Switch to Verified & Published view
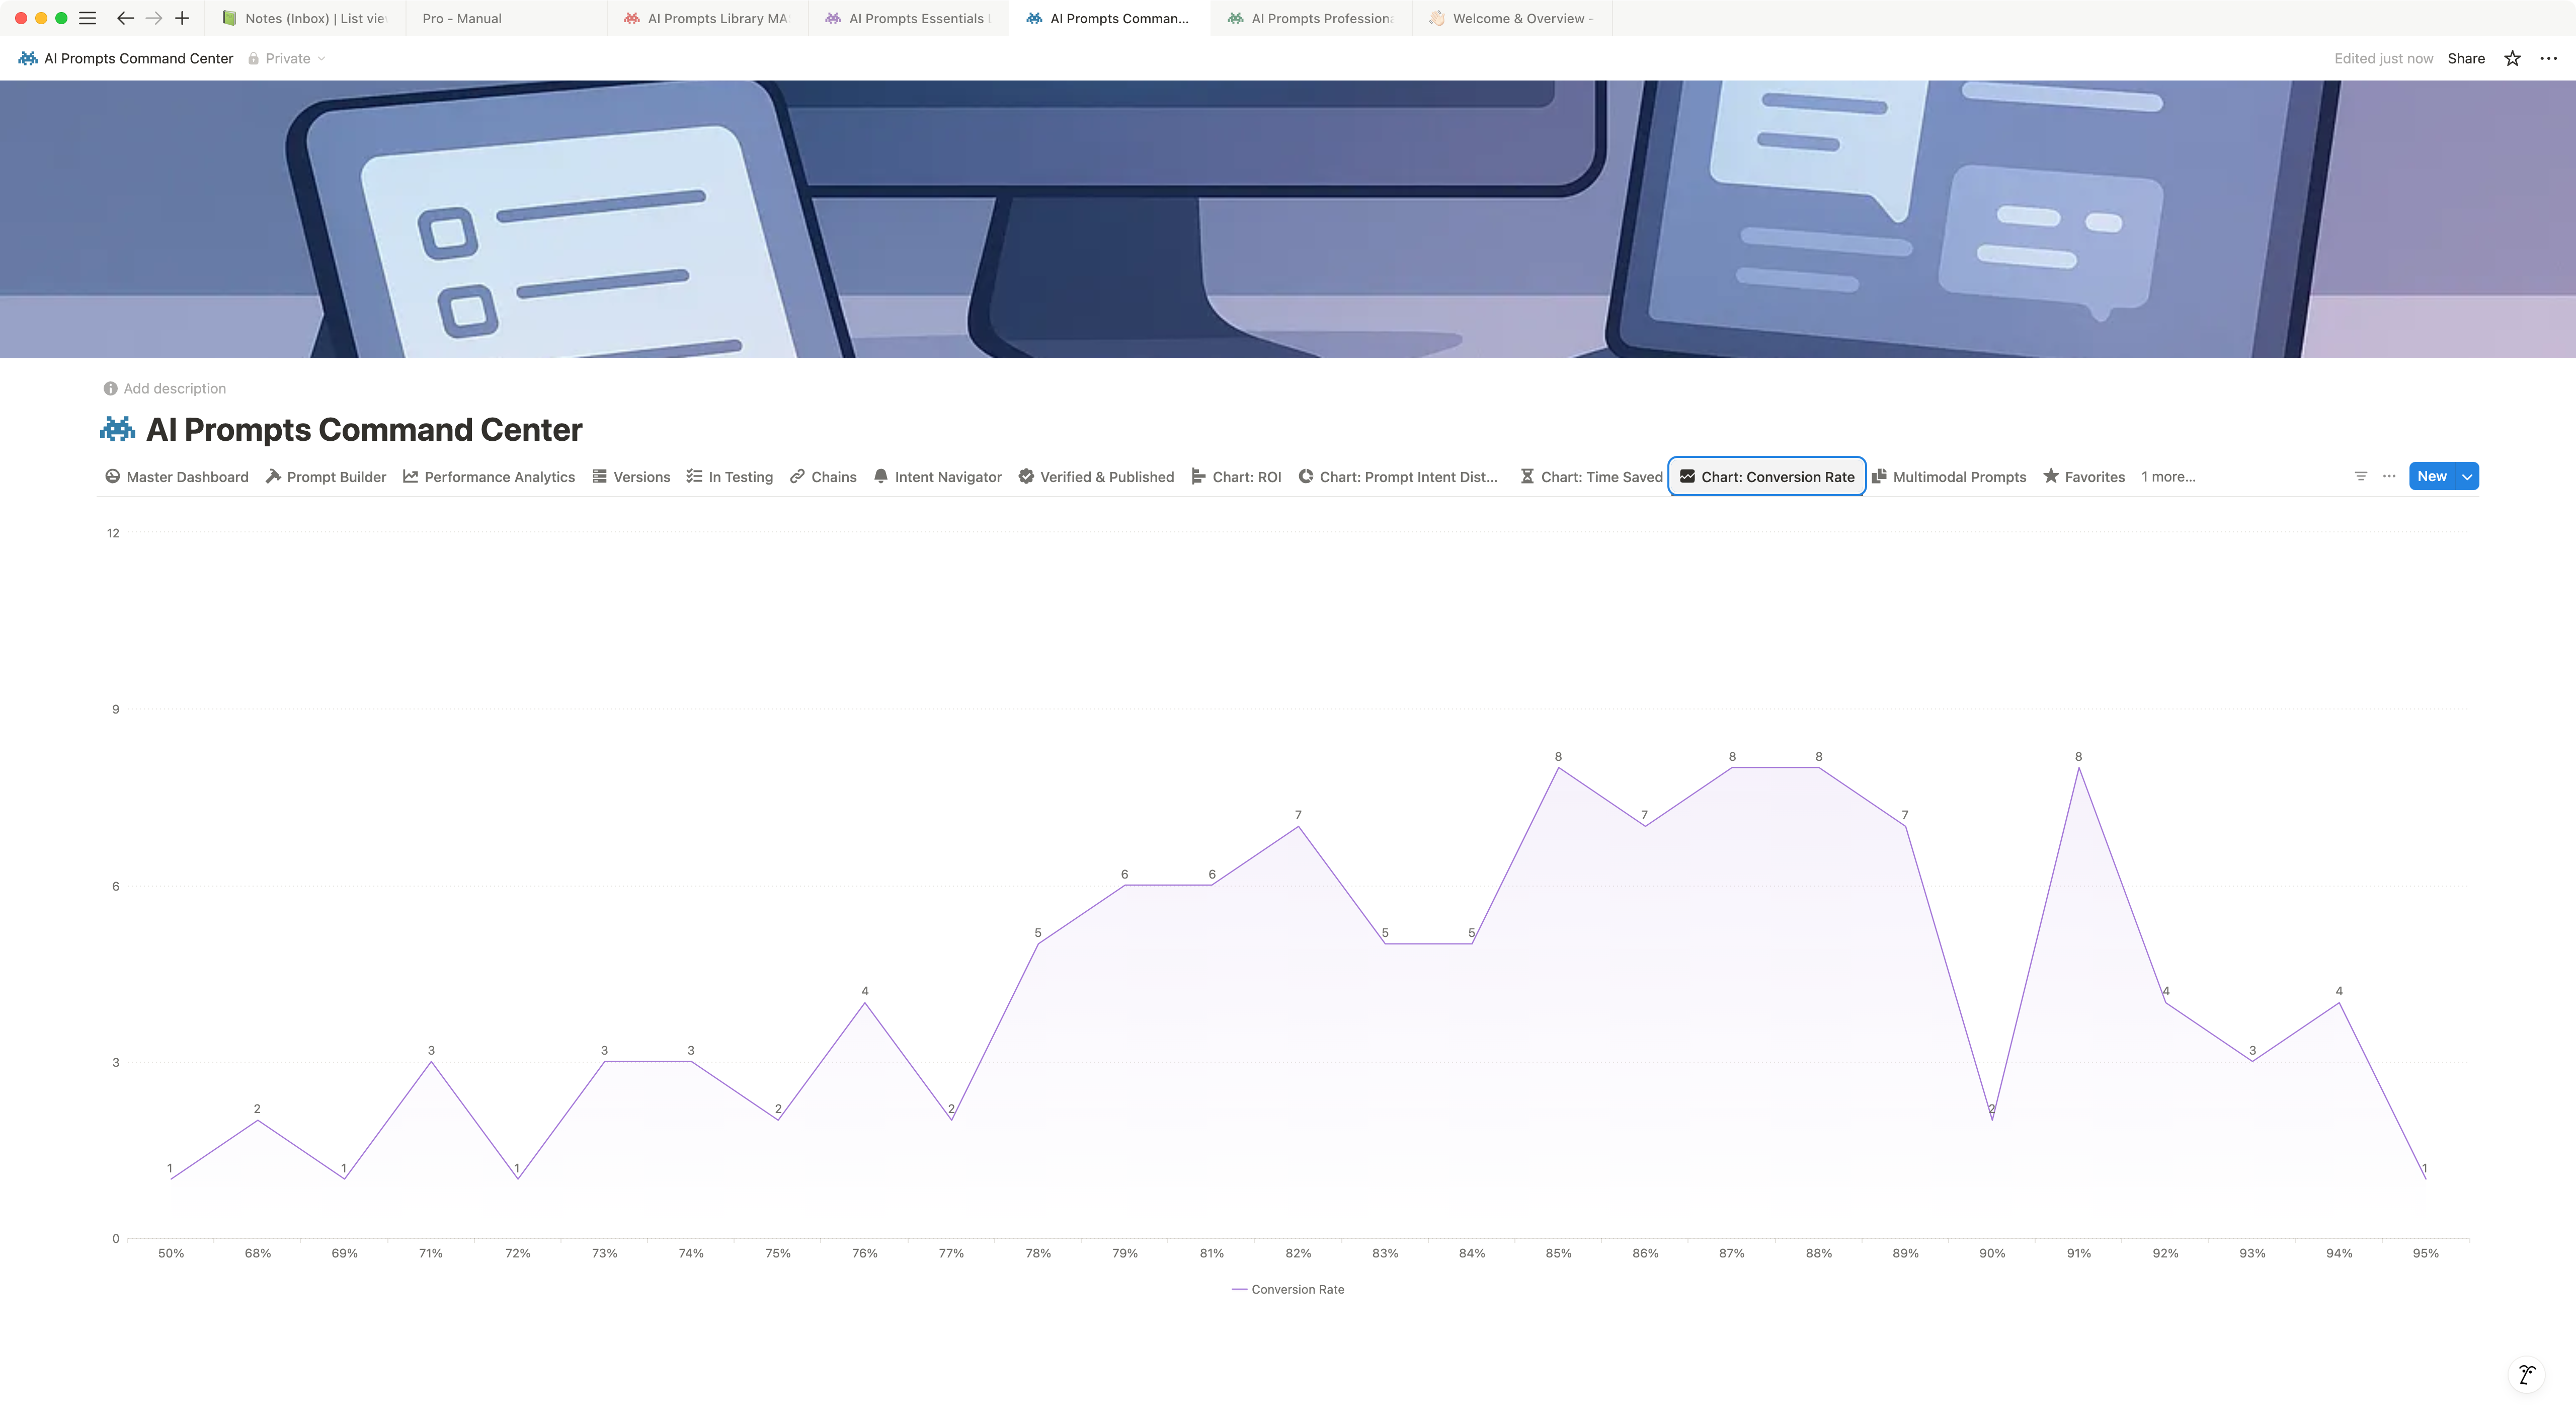 pos(1096,477)
